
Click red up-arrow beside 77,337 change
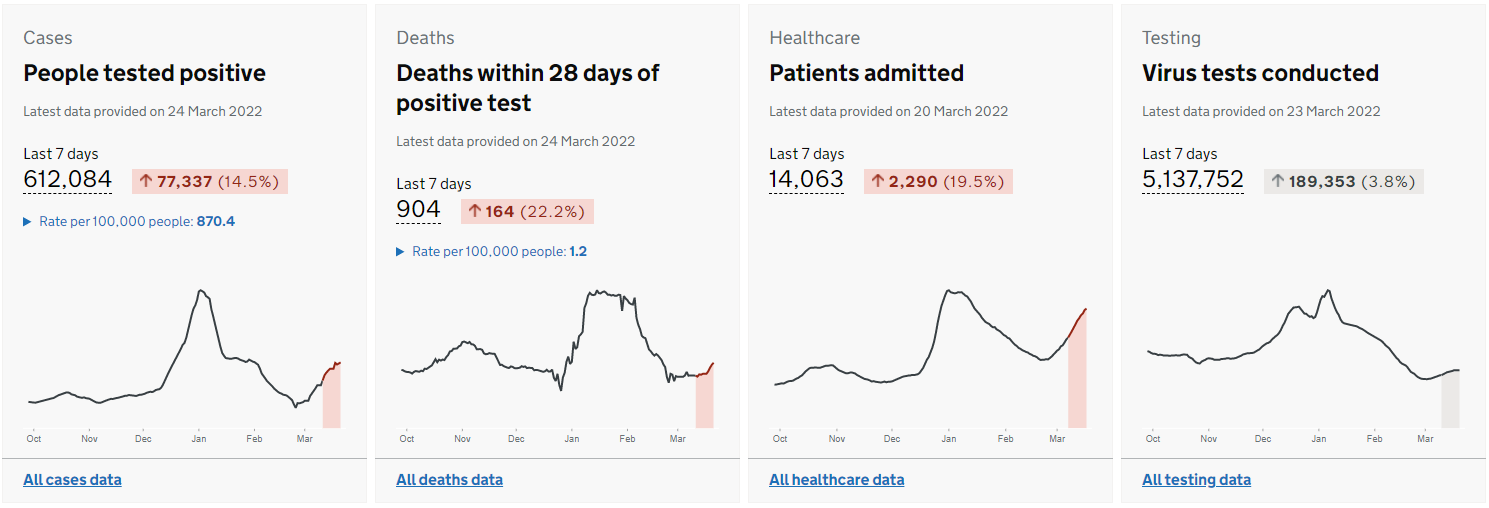click(x=146, y=181)
